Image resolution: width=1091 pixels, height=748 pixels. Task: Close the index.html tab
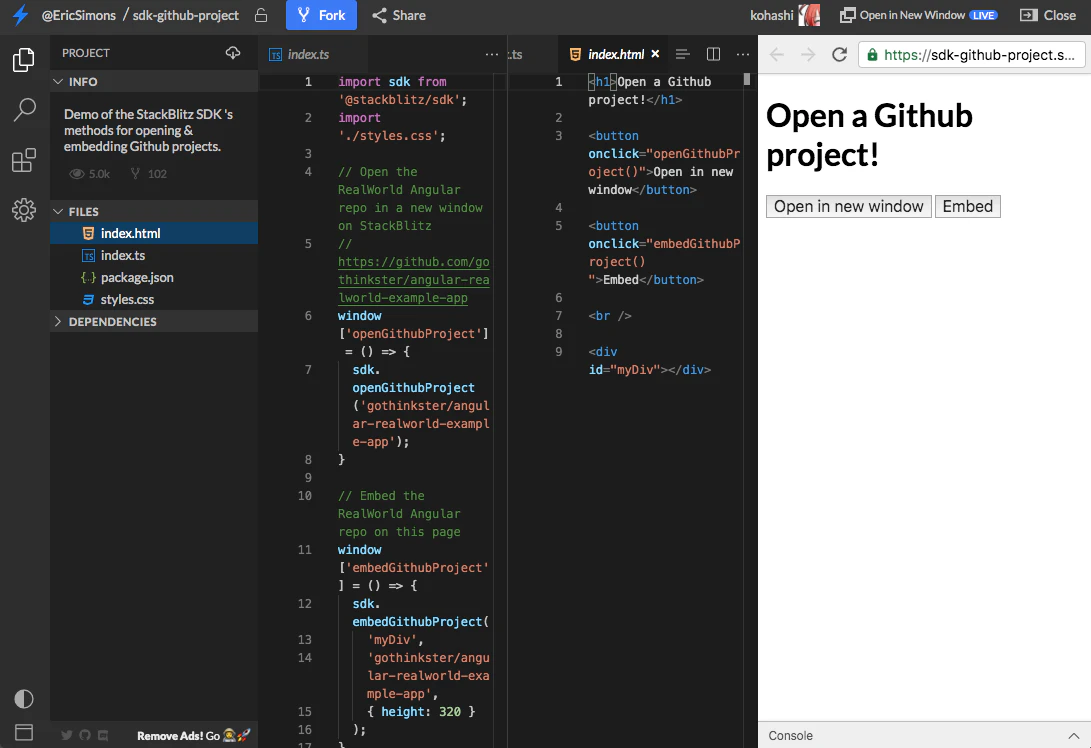(x=655, y=54)
